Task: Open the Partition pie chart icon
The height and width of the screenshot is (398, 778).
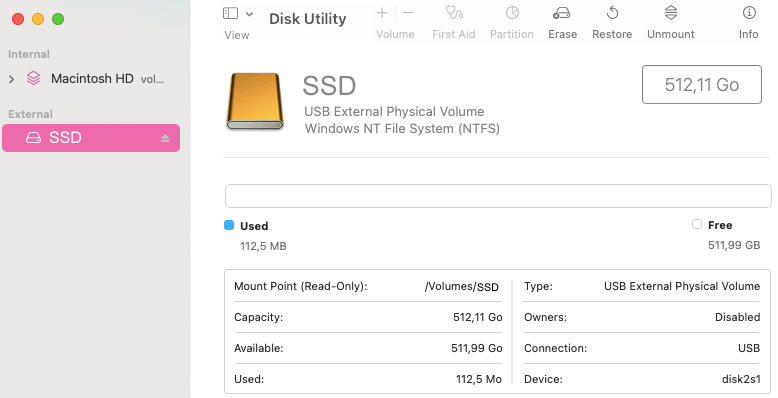Action: [x=512, y=12]
